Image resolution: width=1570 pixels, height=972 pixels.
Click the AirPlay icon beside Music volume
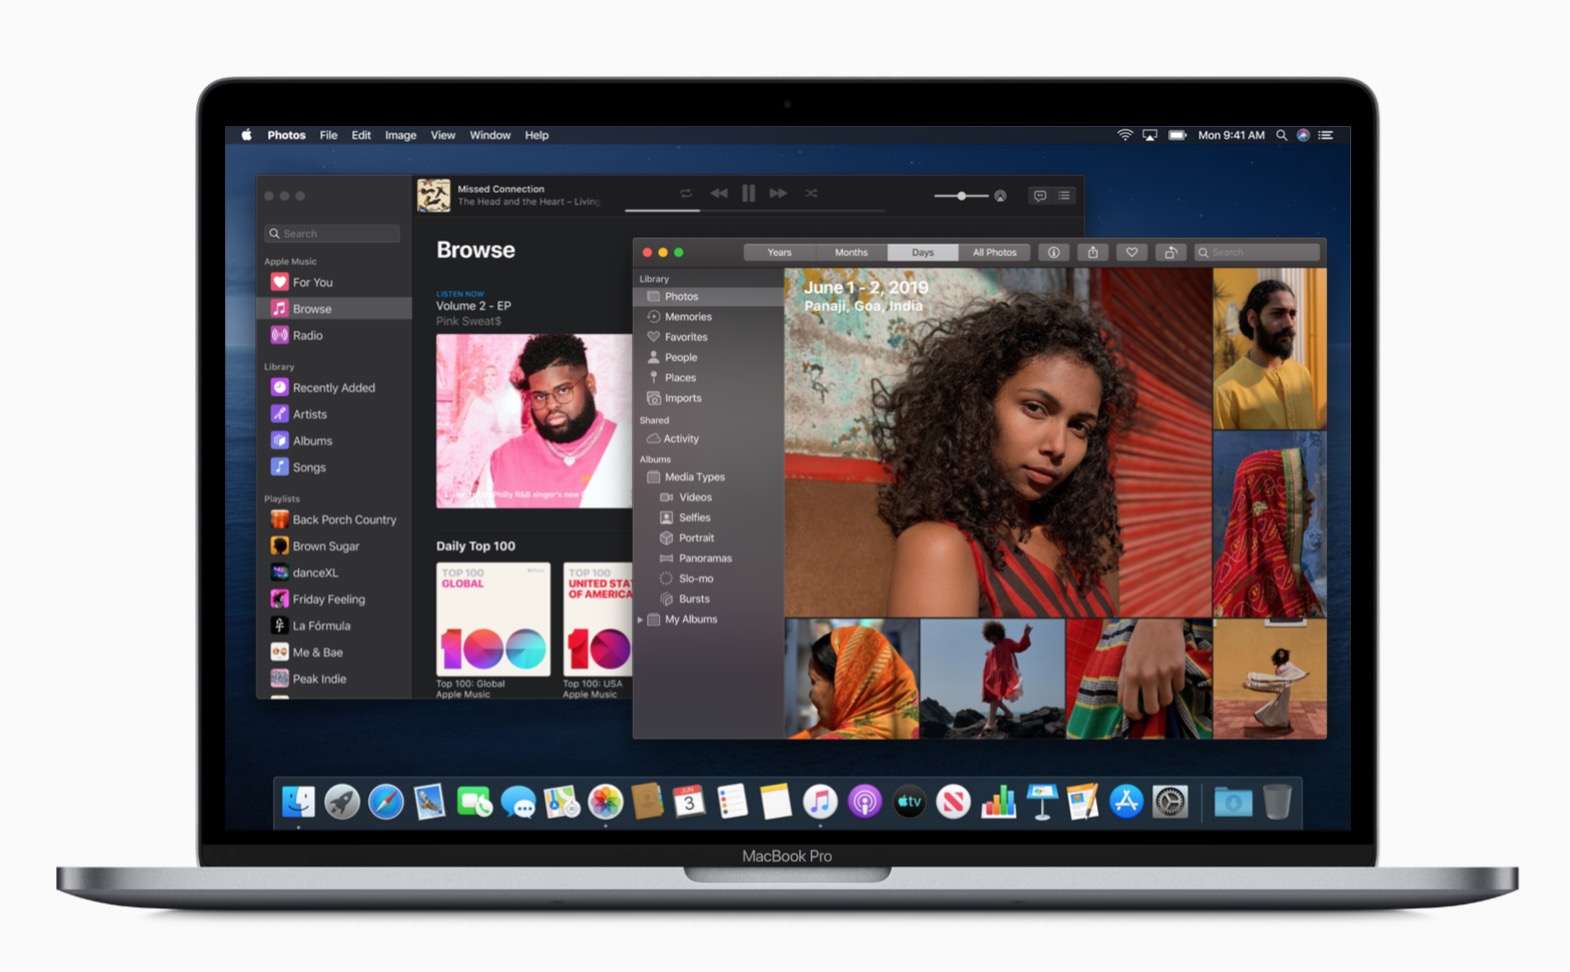coord(1000,196)
